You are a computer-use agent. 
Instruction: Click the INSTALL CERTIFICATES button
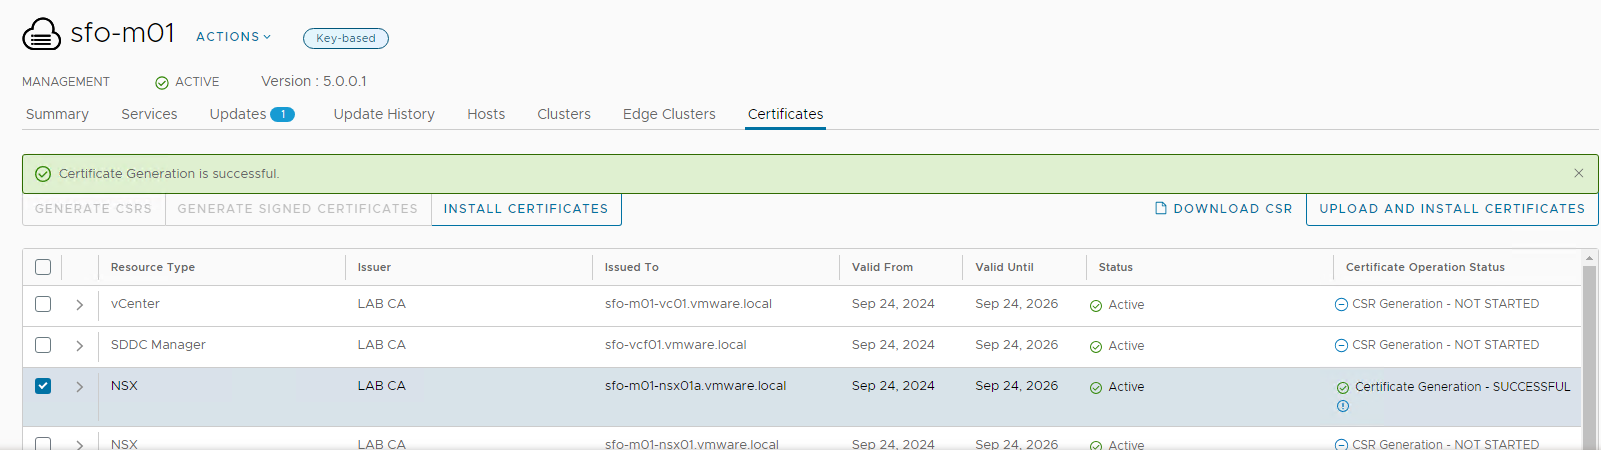click(x=526, y=209)
